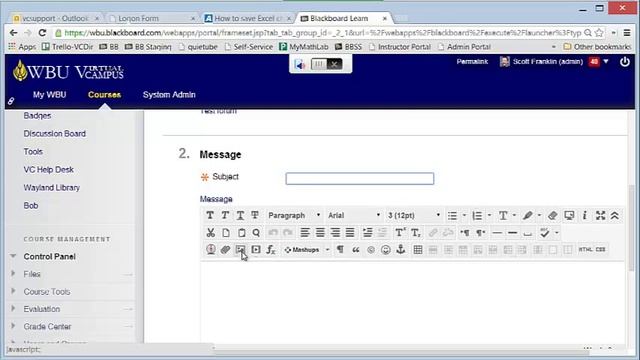Switch to the Courses tab

coord(104,95)
